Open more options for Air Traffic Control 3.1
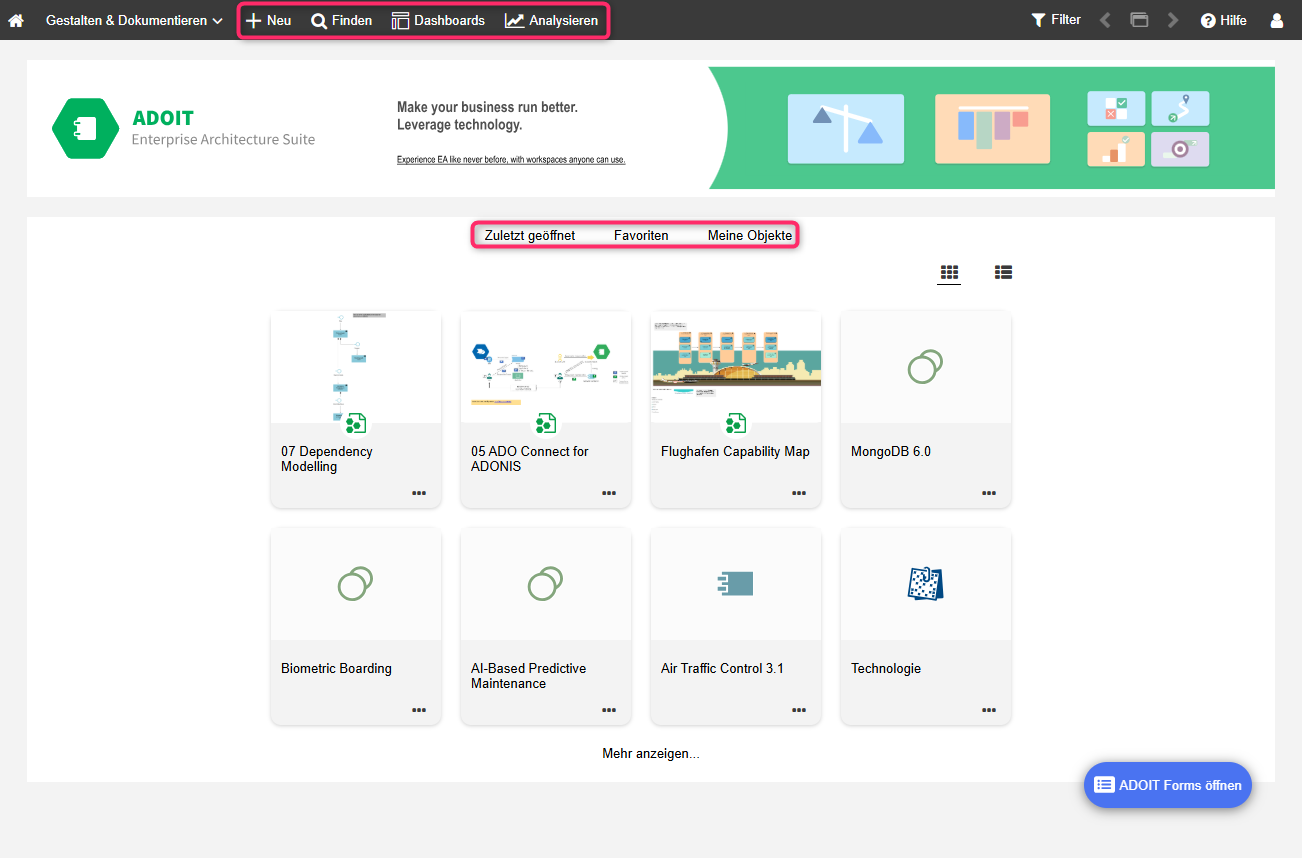Image resolution: width=1302 pixels, height=858 pixels. point(799,710)
